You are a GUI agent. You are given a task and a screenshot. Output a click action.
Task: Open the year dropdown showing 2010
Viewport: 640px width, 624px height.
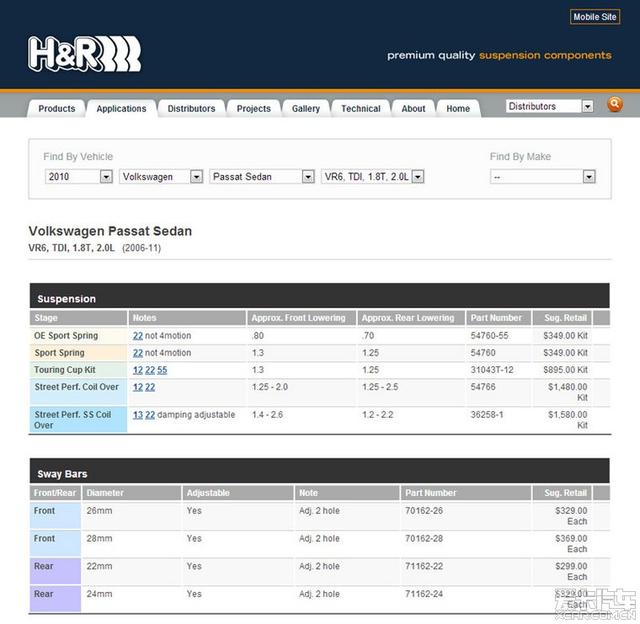click(79, 177)
